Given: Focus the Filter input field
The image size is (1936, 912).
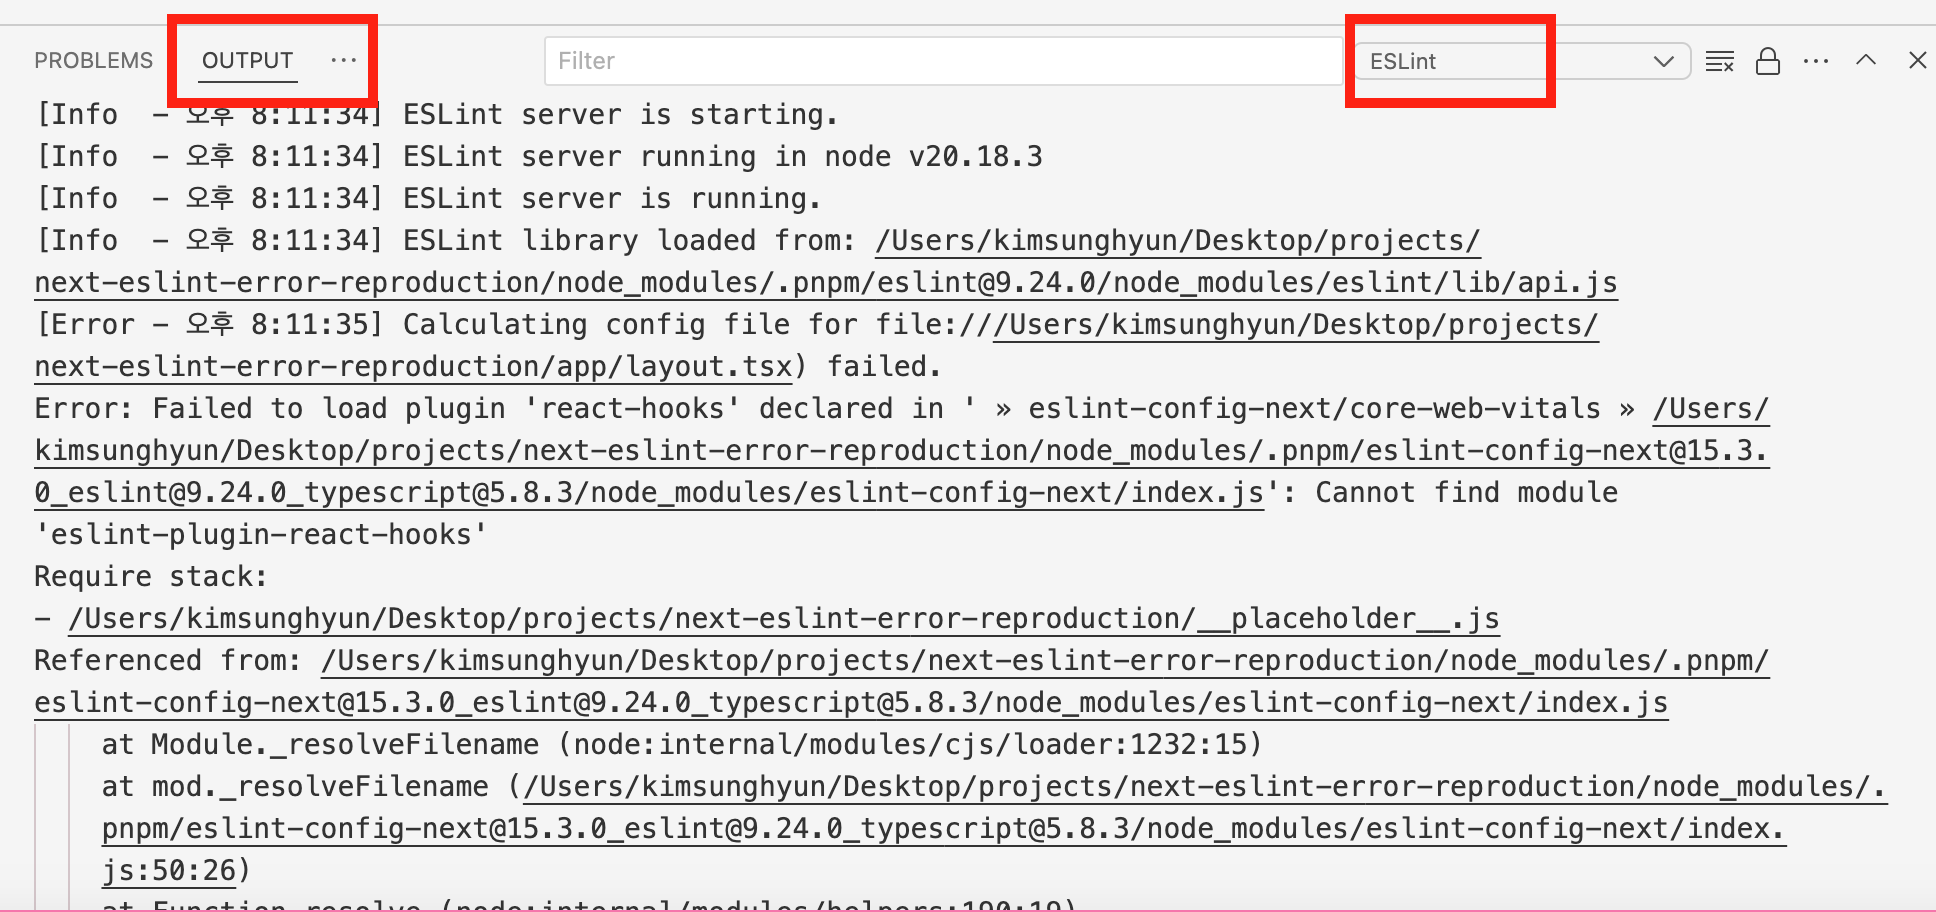Looking at the screenshot, I should point(942,61).
